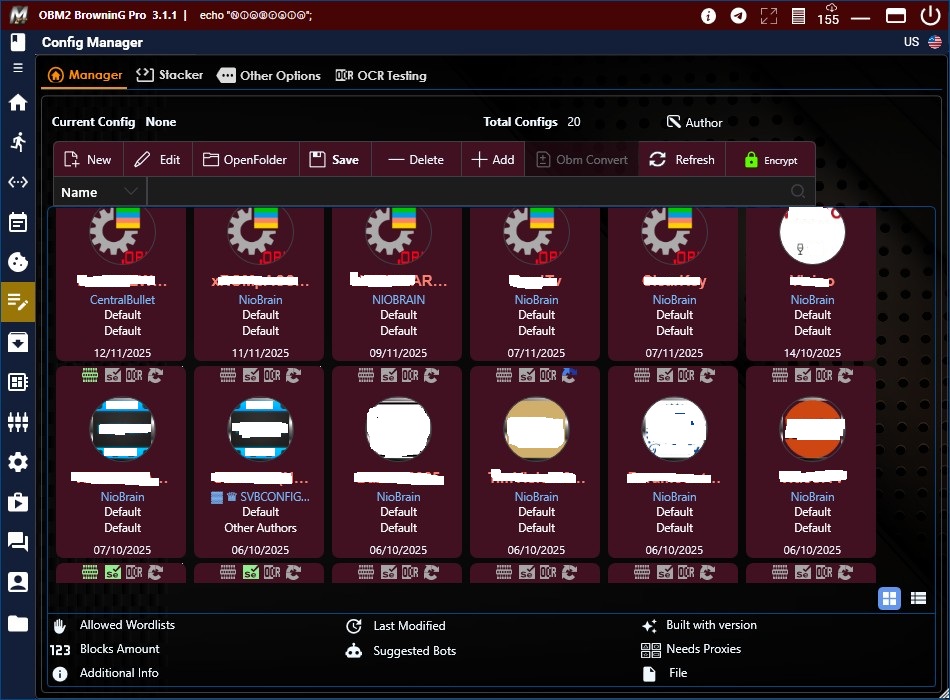Open the grid layout panel sidebar icon

[18, 382]
